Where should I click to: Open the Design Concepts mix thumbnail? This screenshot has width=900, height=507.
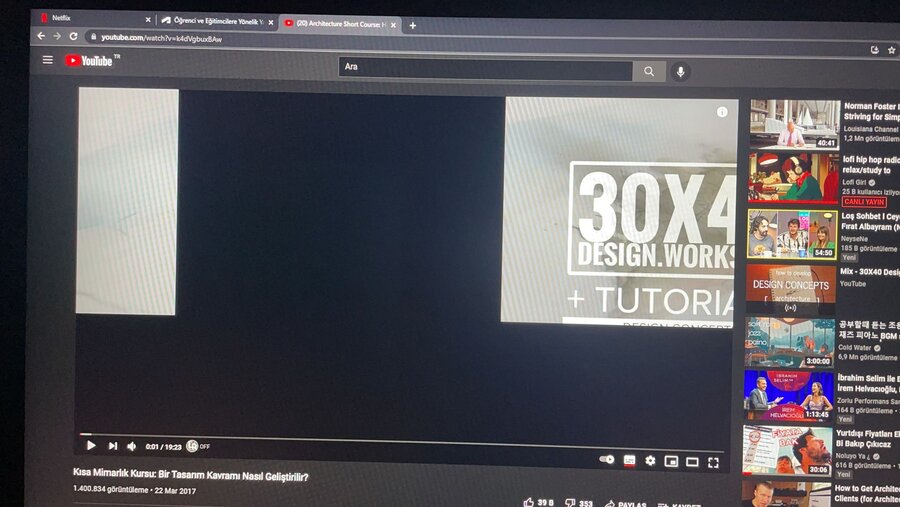pos(790,289)
